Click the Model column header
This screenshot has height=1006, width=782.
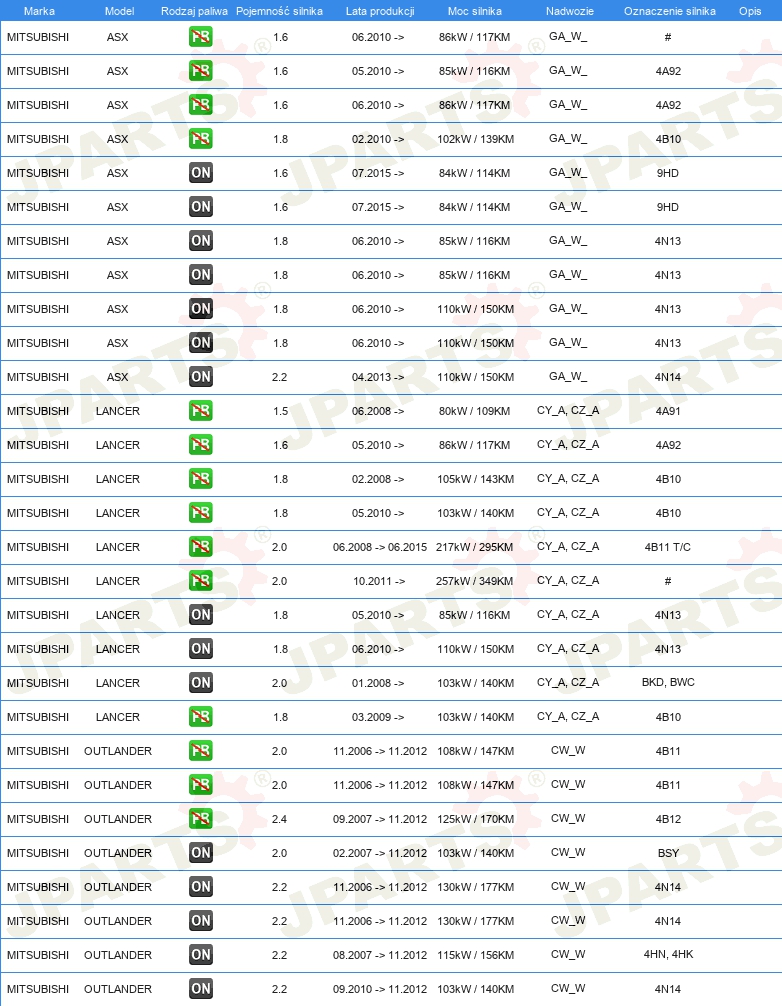pos(119,11)
